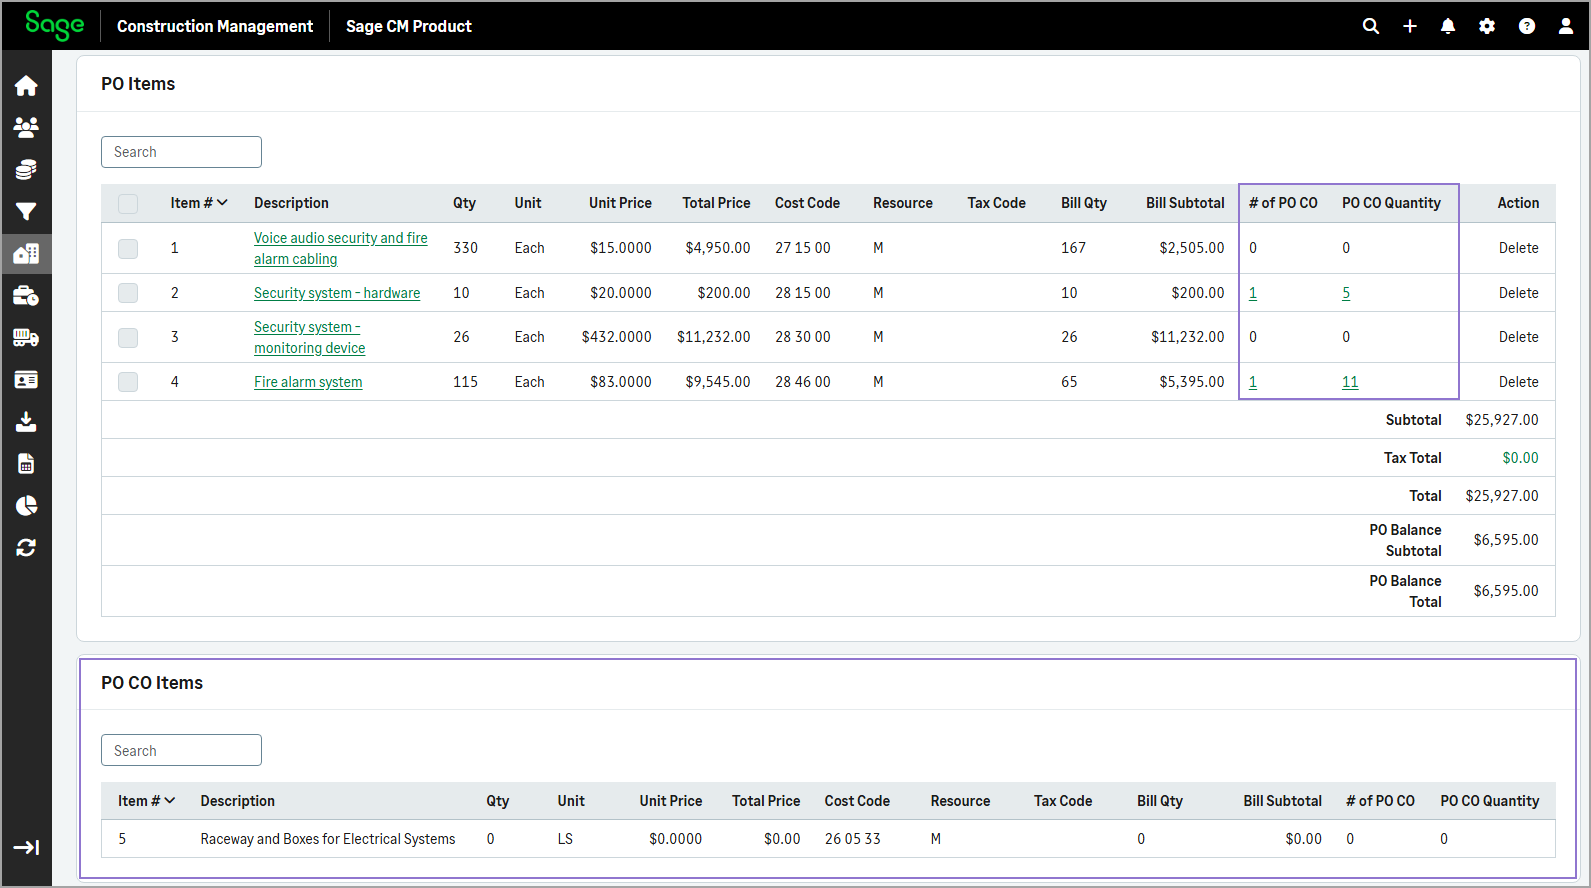Open coins accounting icon in sidebar
The width and height of the screenshot is (1591, 888).
pos(26,169)
